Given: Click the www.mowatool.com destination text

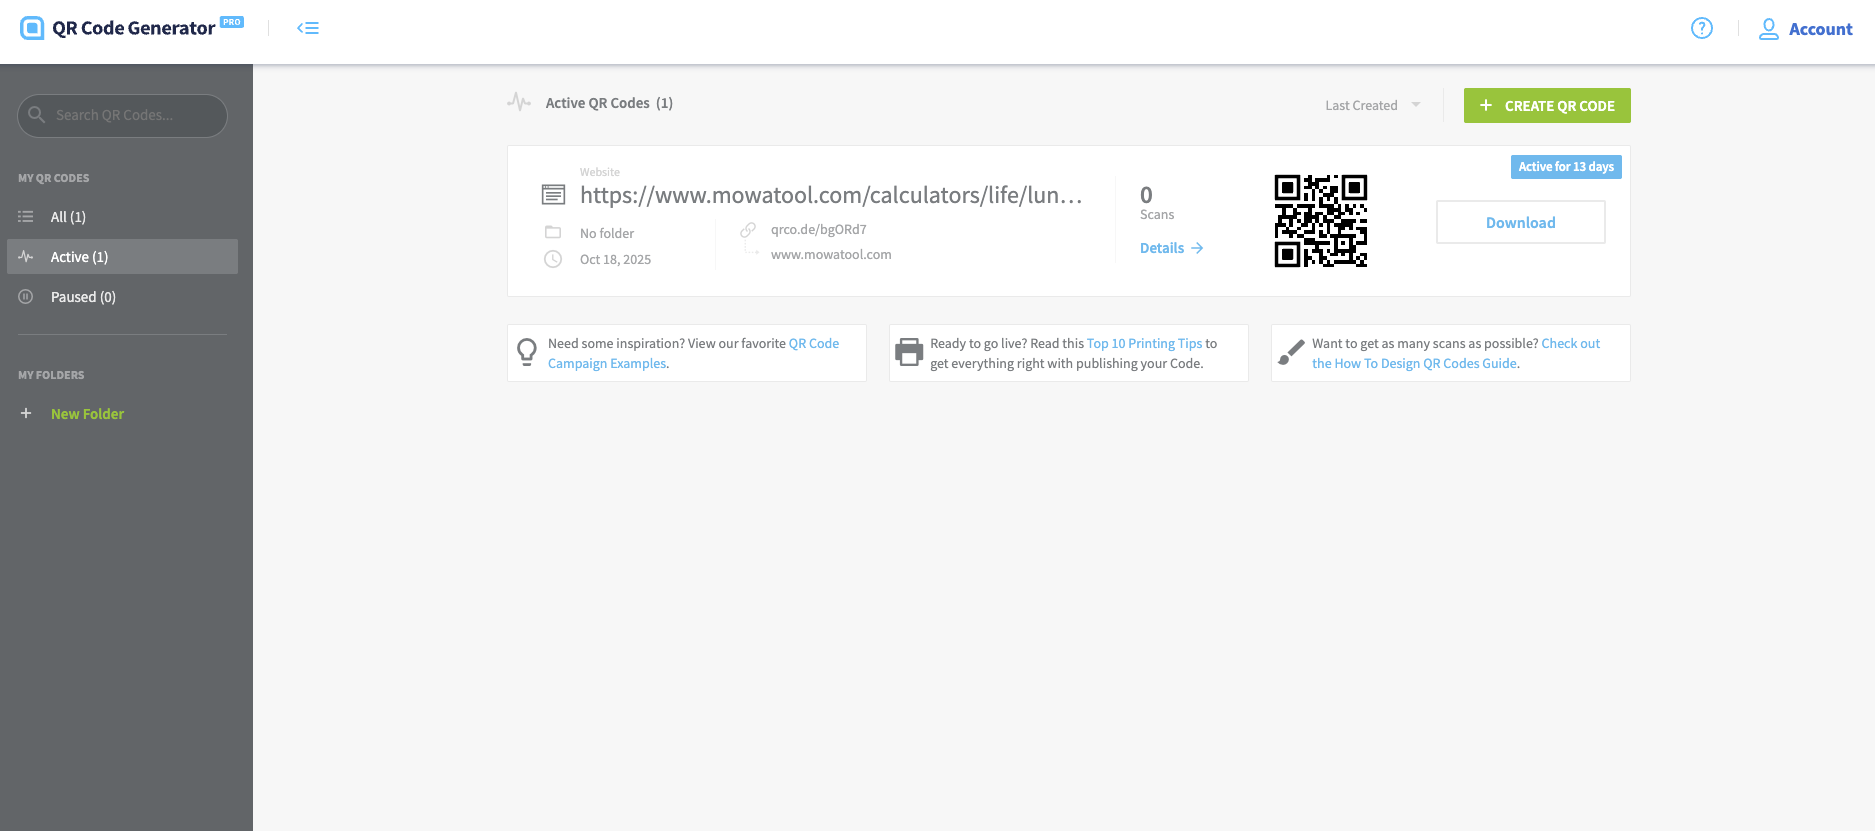Looking at the screenshot, I should [831, 254].
